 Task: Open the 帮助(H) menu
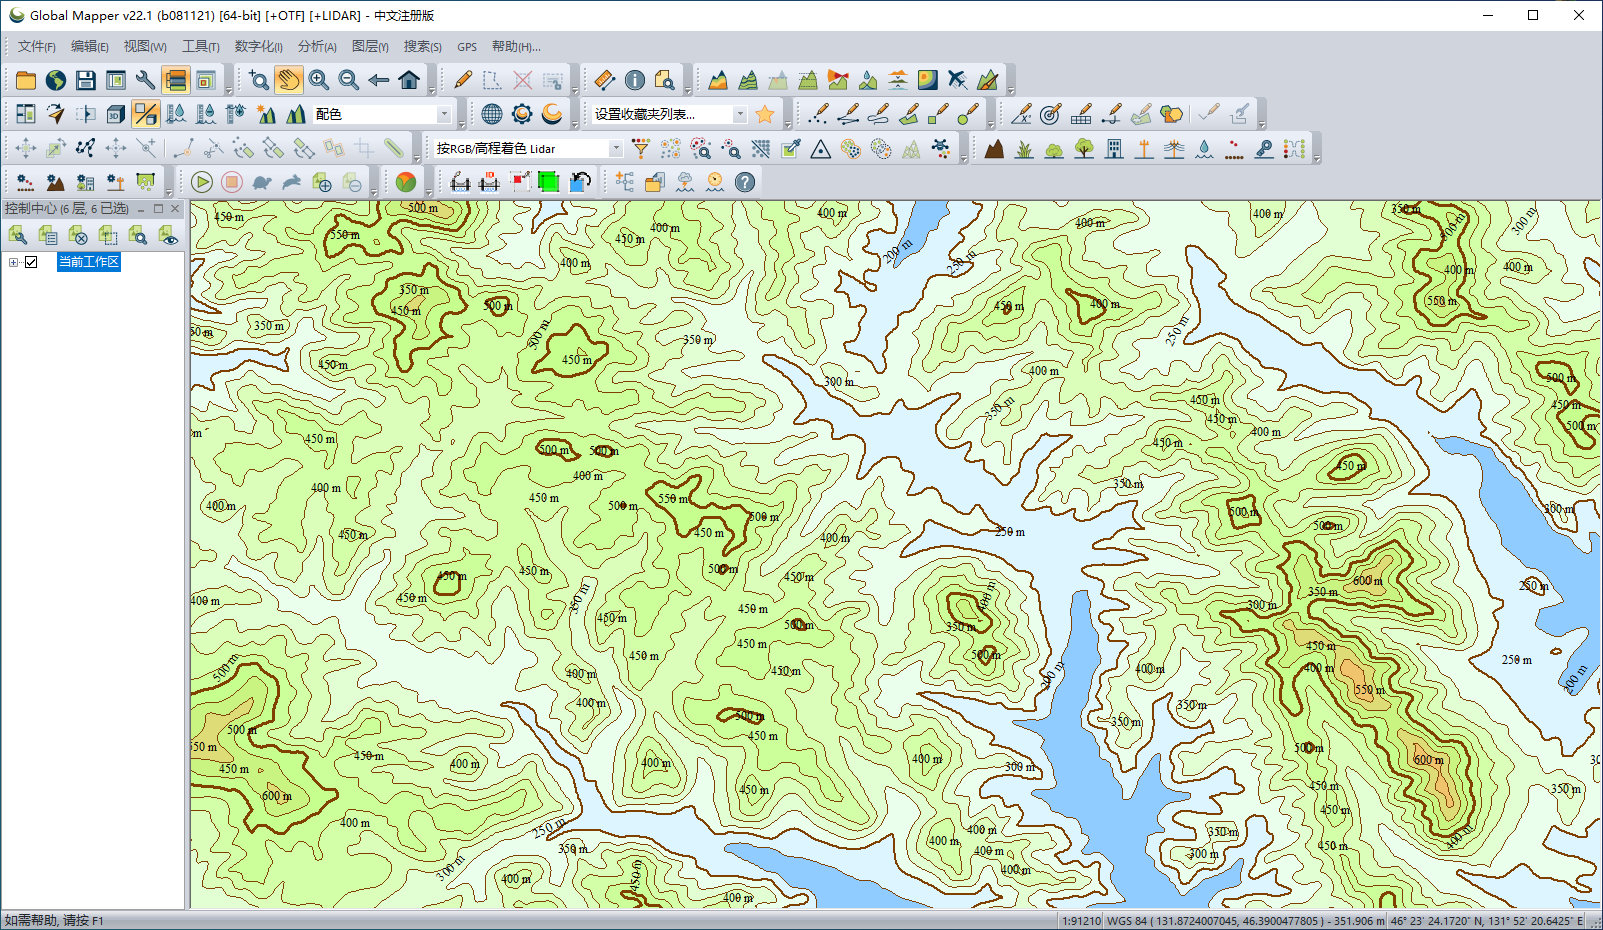coord(516,47)
